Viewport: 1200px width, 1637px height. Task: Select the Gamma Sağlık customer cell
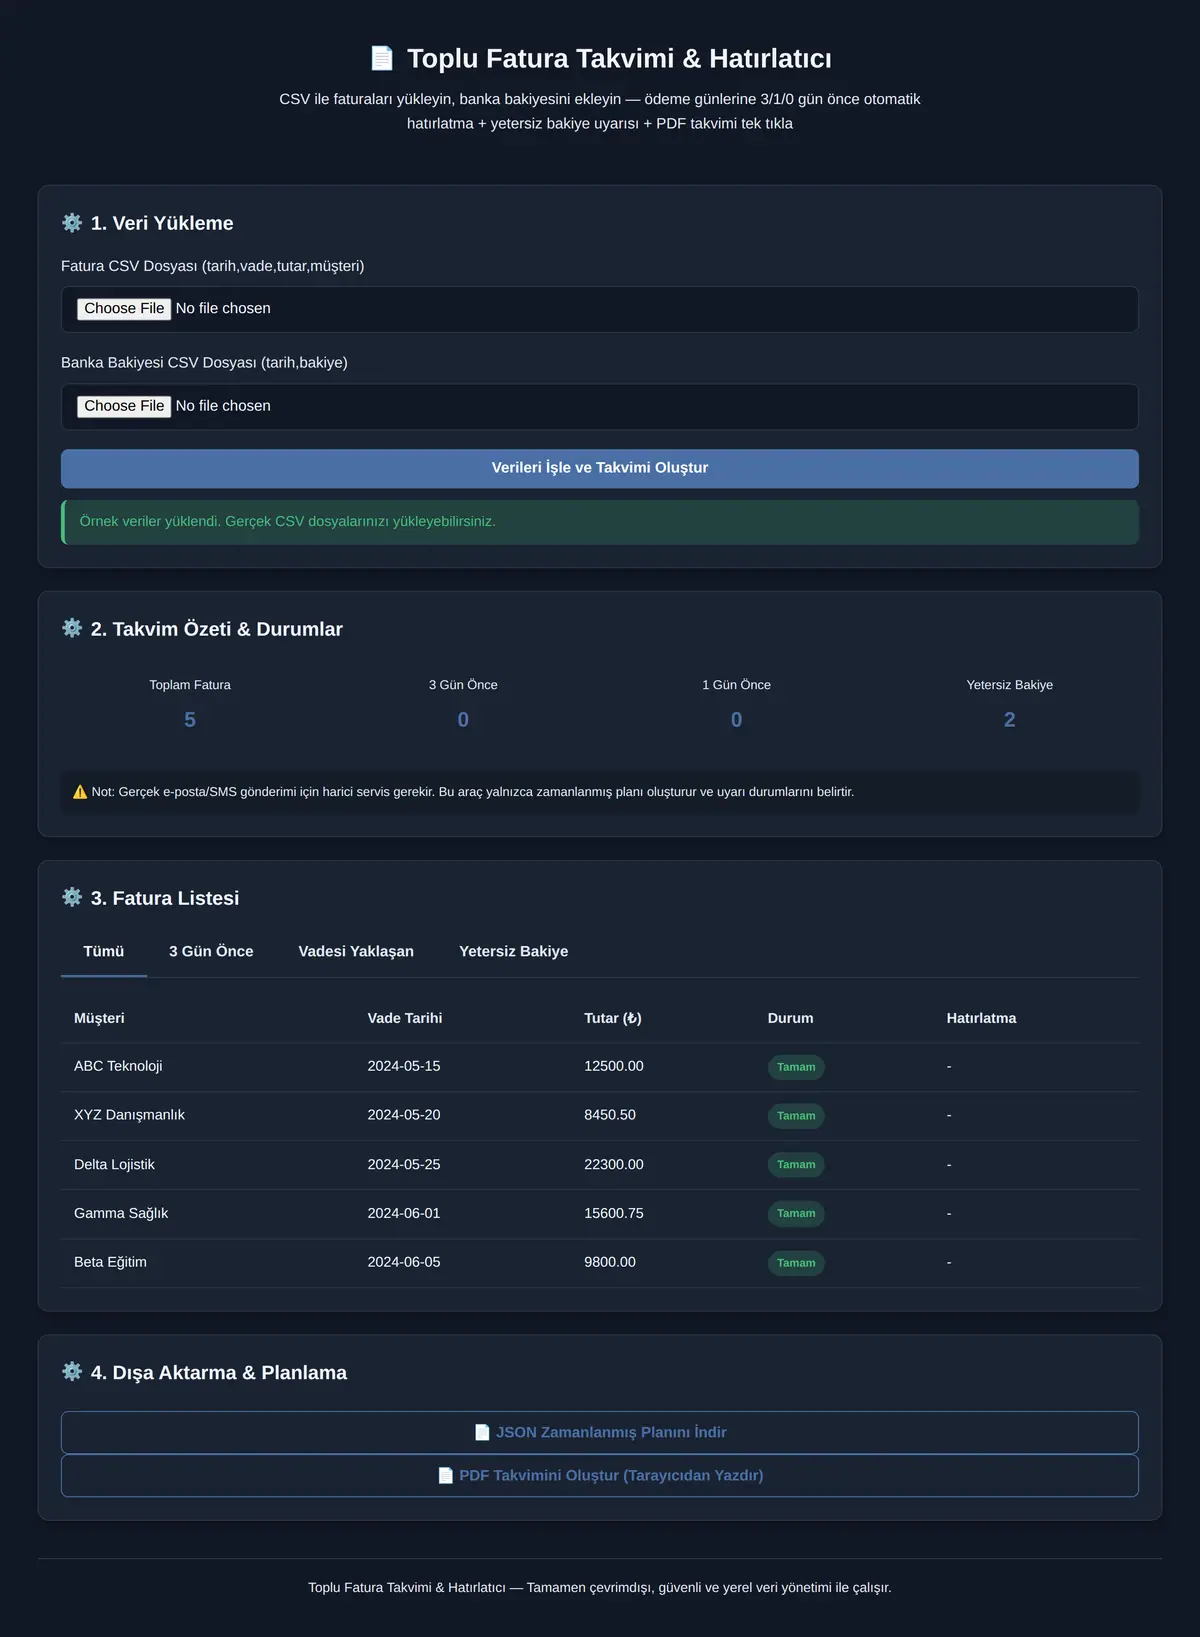pyautogui.click(x=121, y=1213)
